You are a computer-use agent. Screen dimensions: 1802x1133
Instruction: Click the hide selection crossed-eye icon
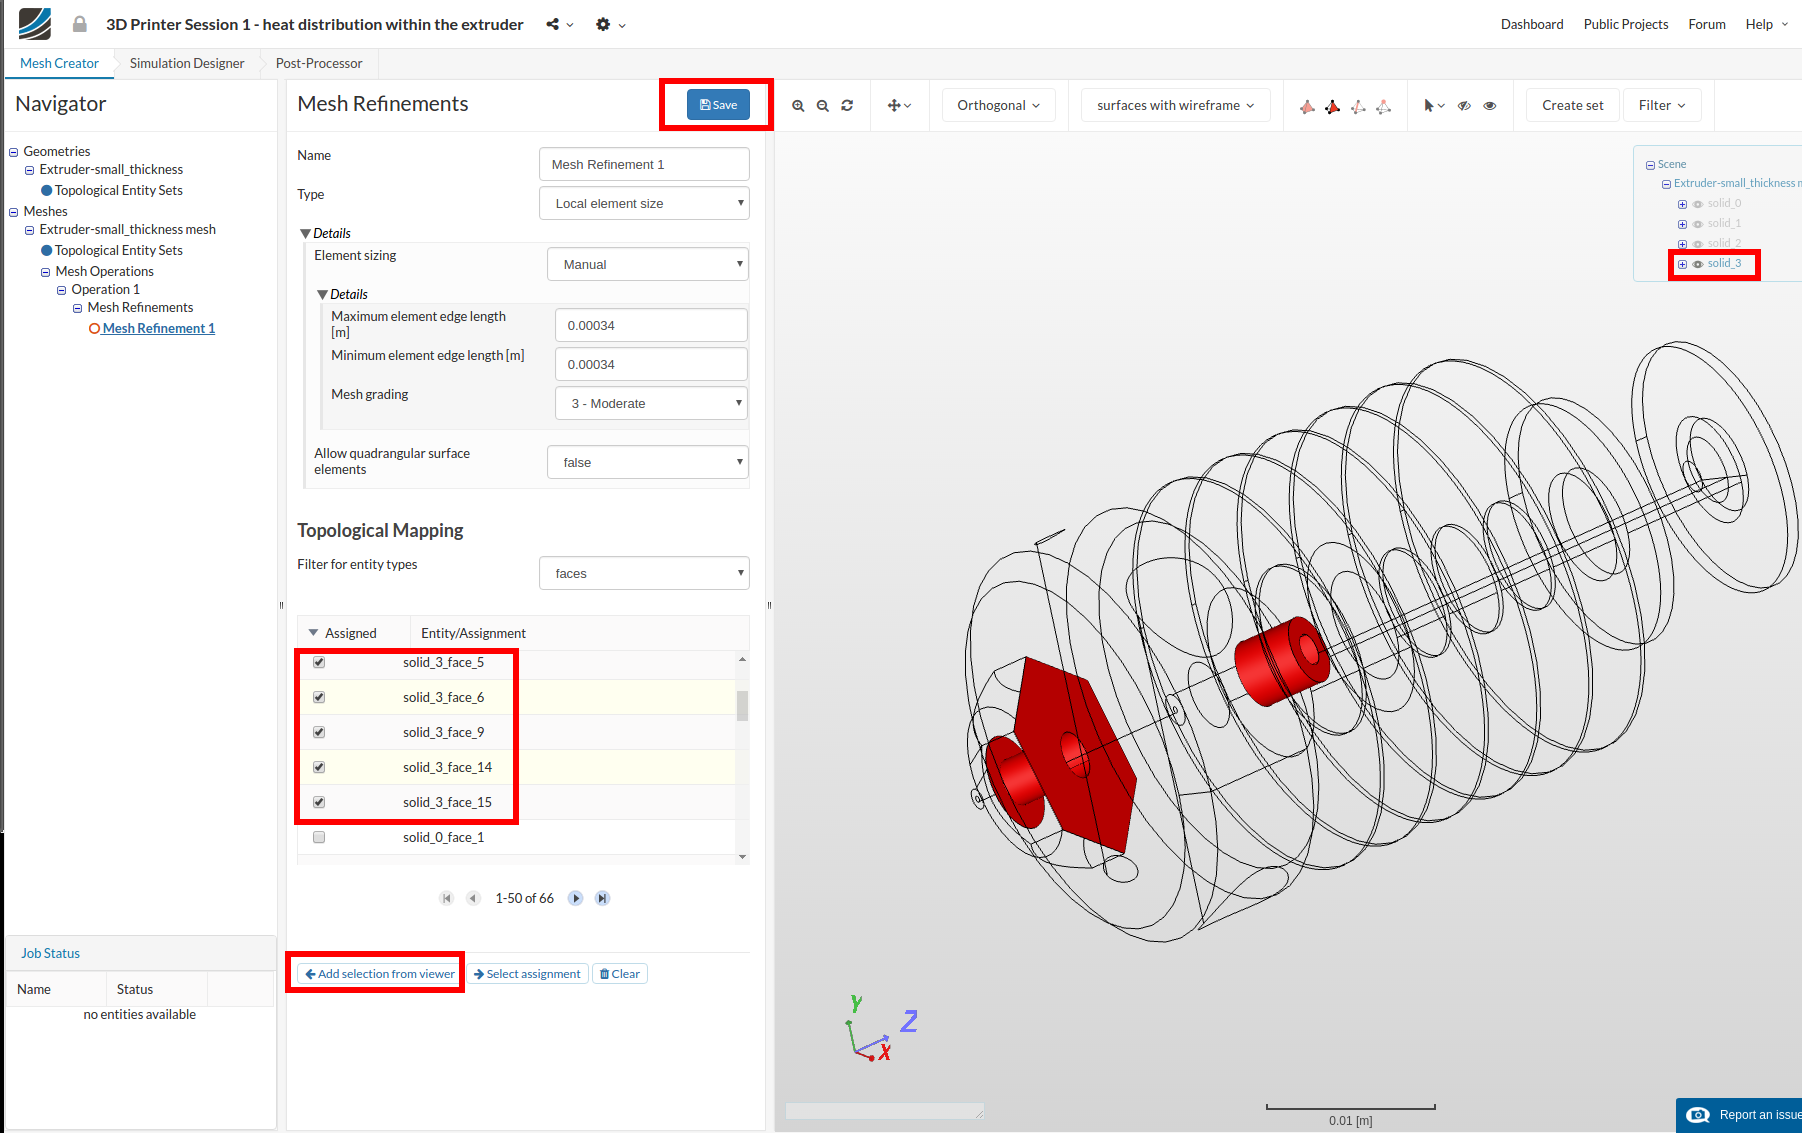tap(1464, 106)
